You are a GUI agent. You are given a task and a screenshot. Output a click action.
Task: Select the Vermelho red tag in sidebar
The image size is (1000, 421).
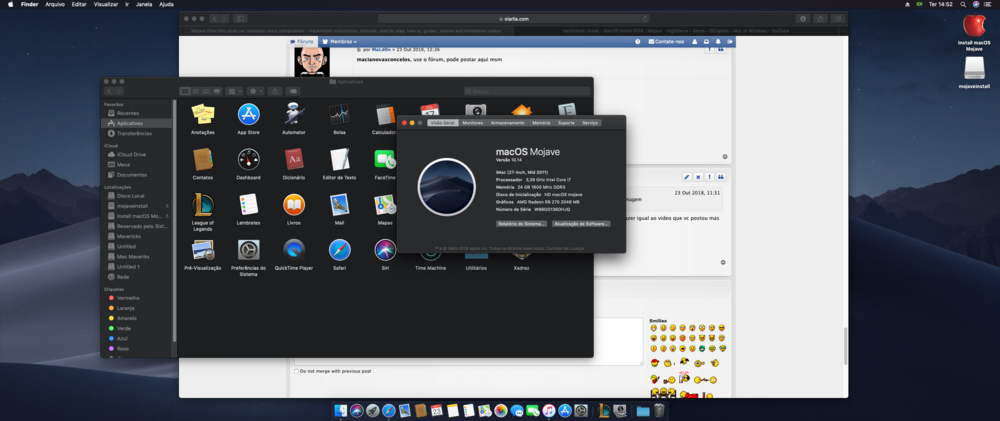pos(128,298)
